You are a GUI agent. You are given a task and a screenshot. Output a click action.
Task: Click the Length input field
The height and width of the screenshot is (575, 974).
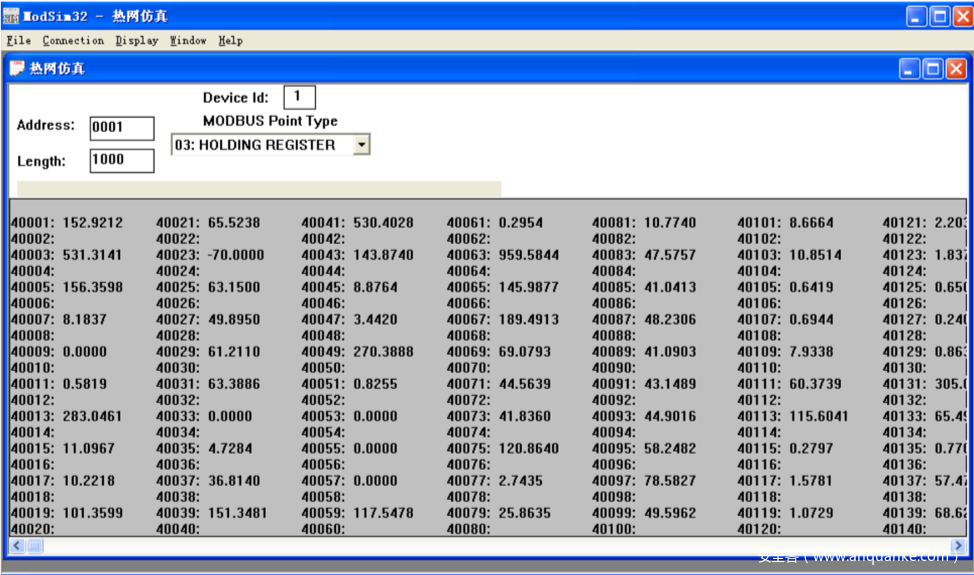pos(122,161)
